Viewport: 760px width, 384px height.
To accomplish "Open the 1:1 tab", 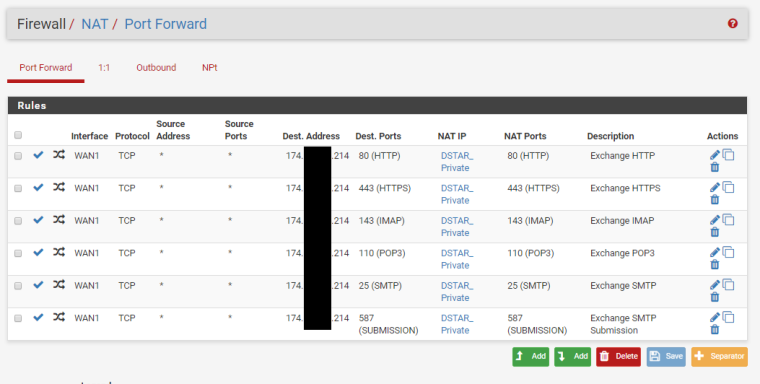I will coord(104,67).
